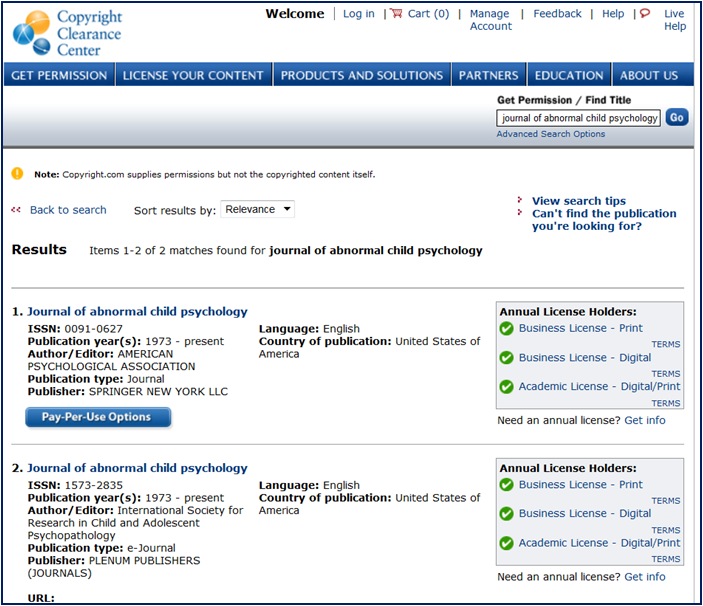Open Advanced Search Options link

pos(550,134)
